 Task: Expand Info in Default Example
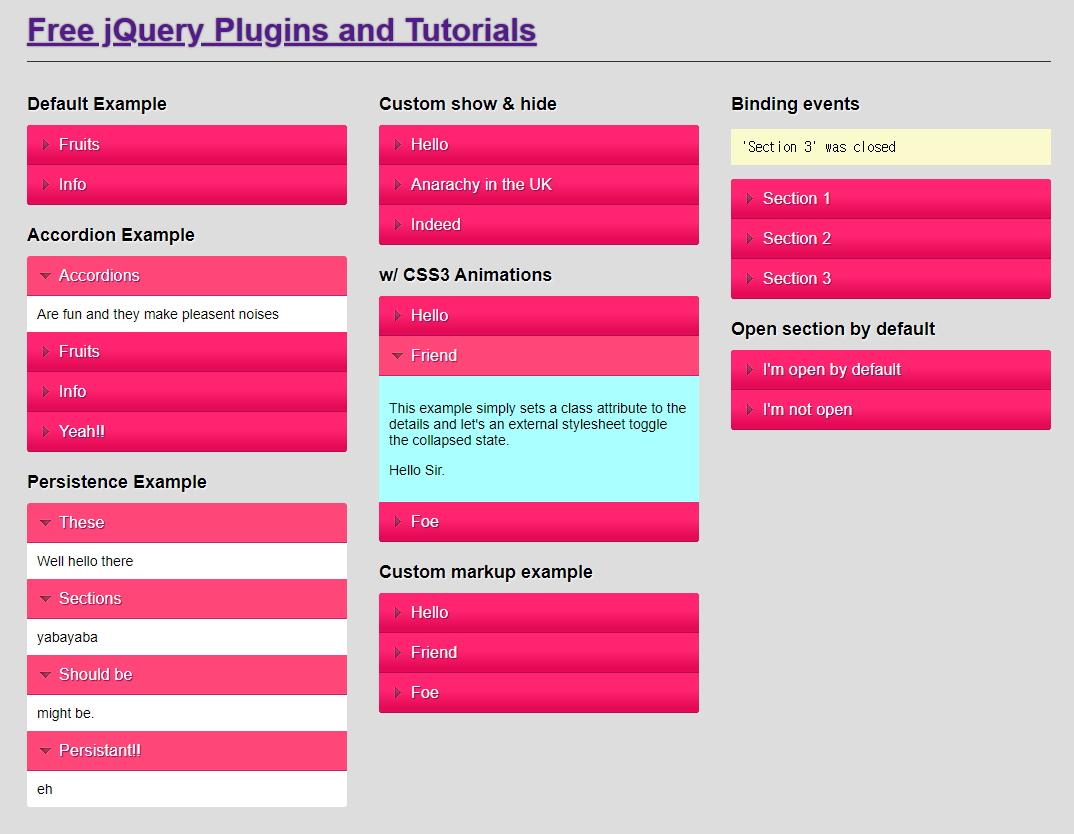pos(187,185)
